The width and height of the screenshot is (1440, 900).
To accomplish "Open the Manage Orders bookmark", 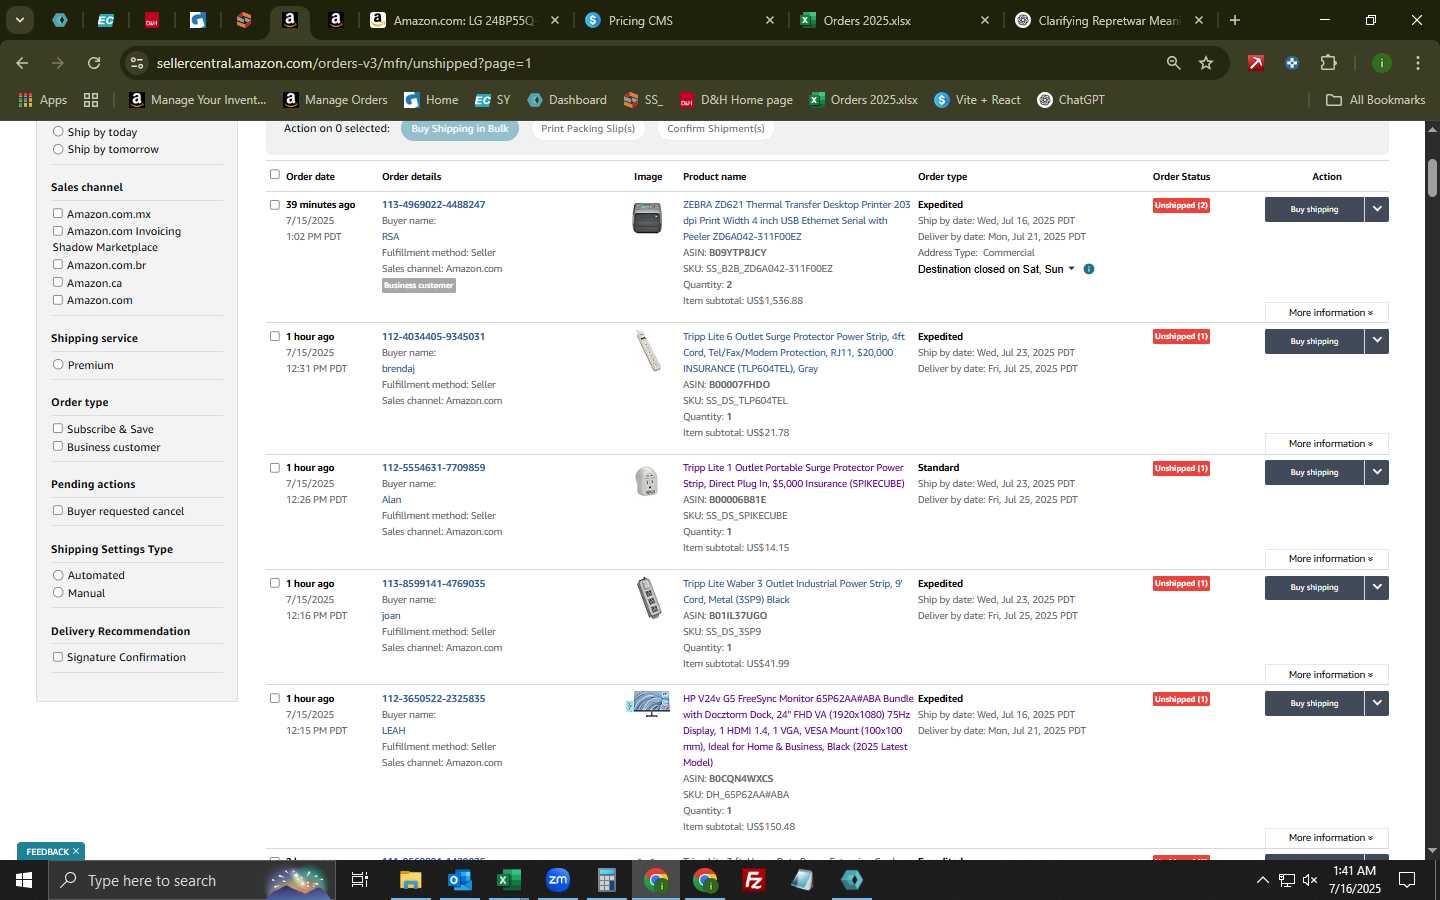I will pos(335,100).
